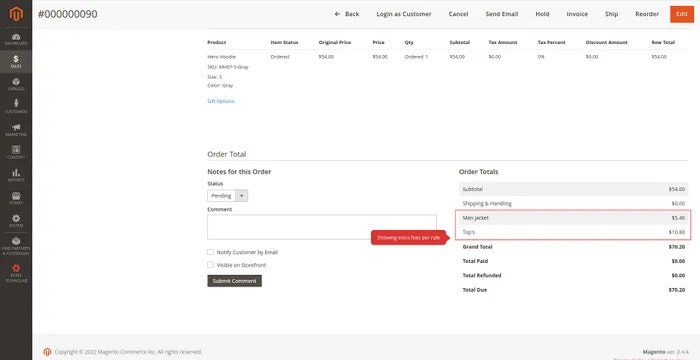Click the Discount Amount column header
Image resolution: width=700 pixels, height=360 pixels.
606,42
